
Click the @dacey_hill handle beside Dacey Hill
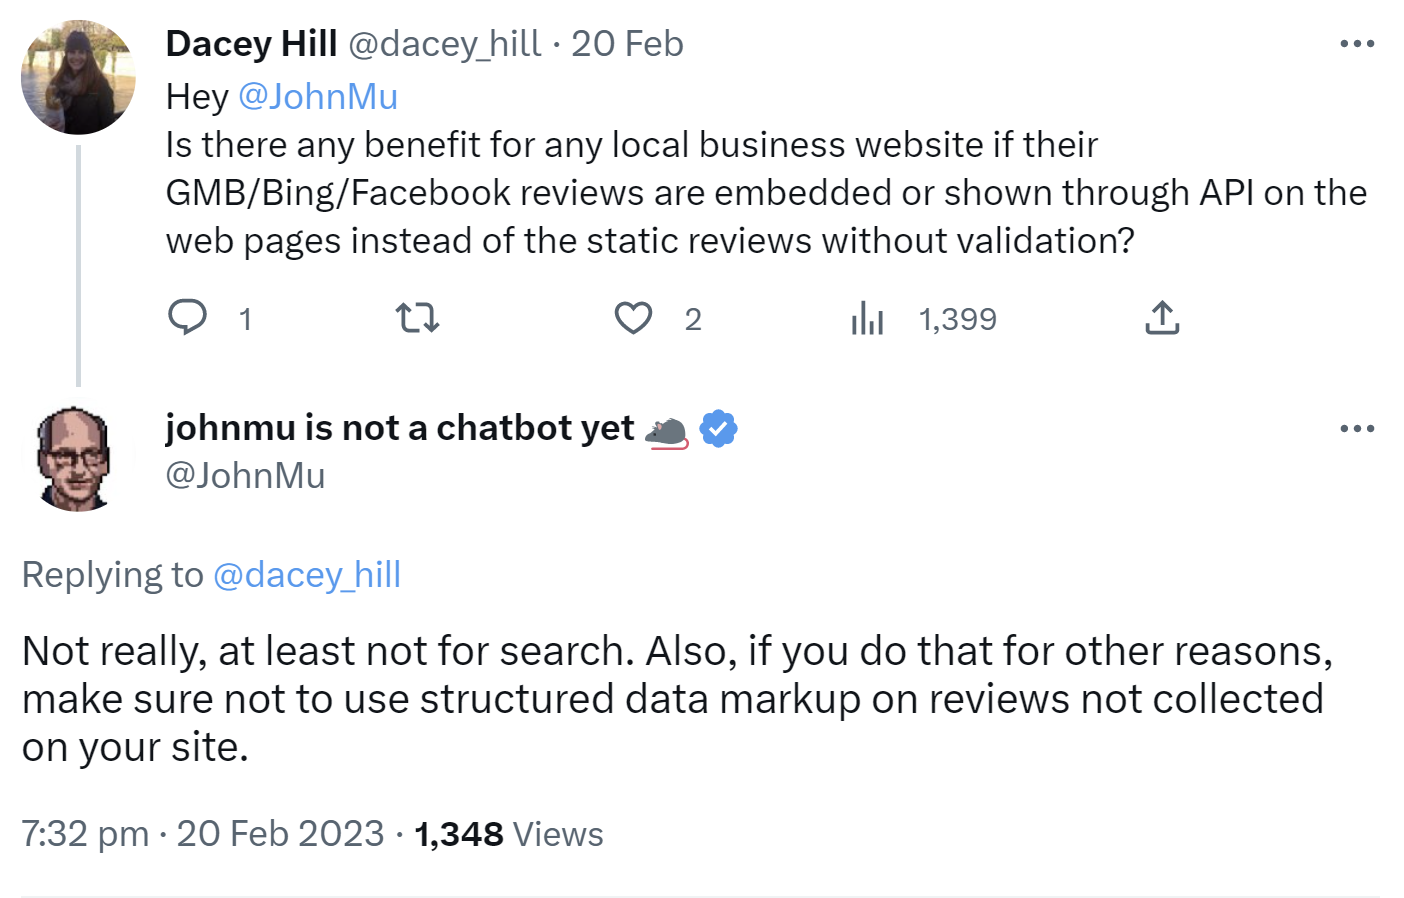click(x=445, y=44)
